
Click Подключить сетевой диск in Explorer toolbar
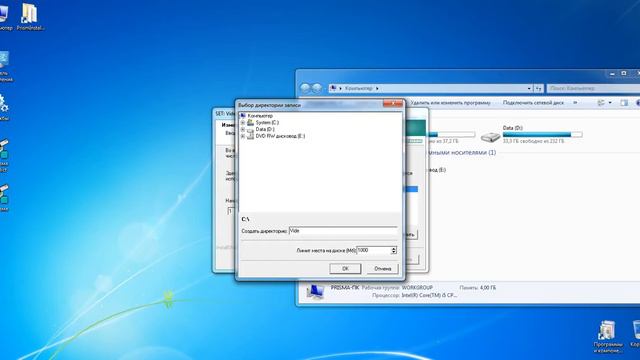click(533, 103)
